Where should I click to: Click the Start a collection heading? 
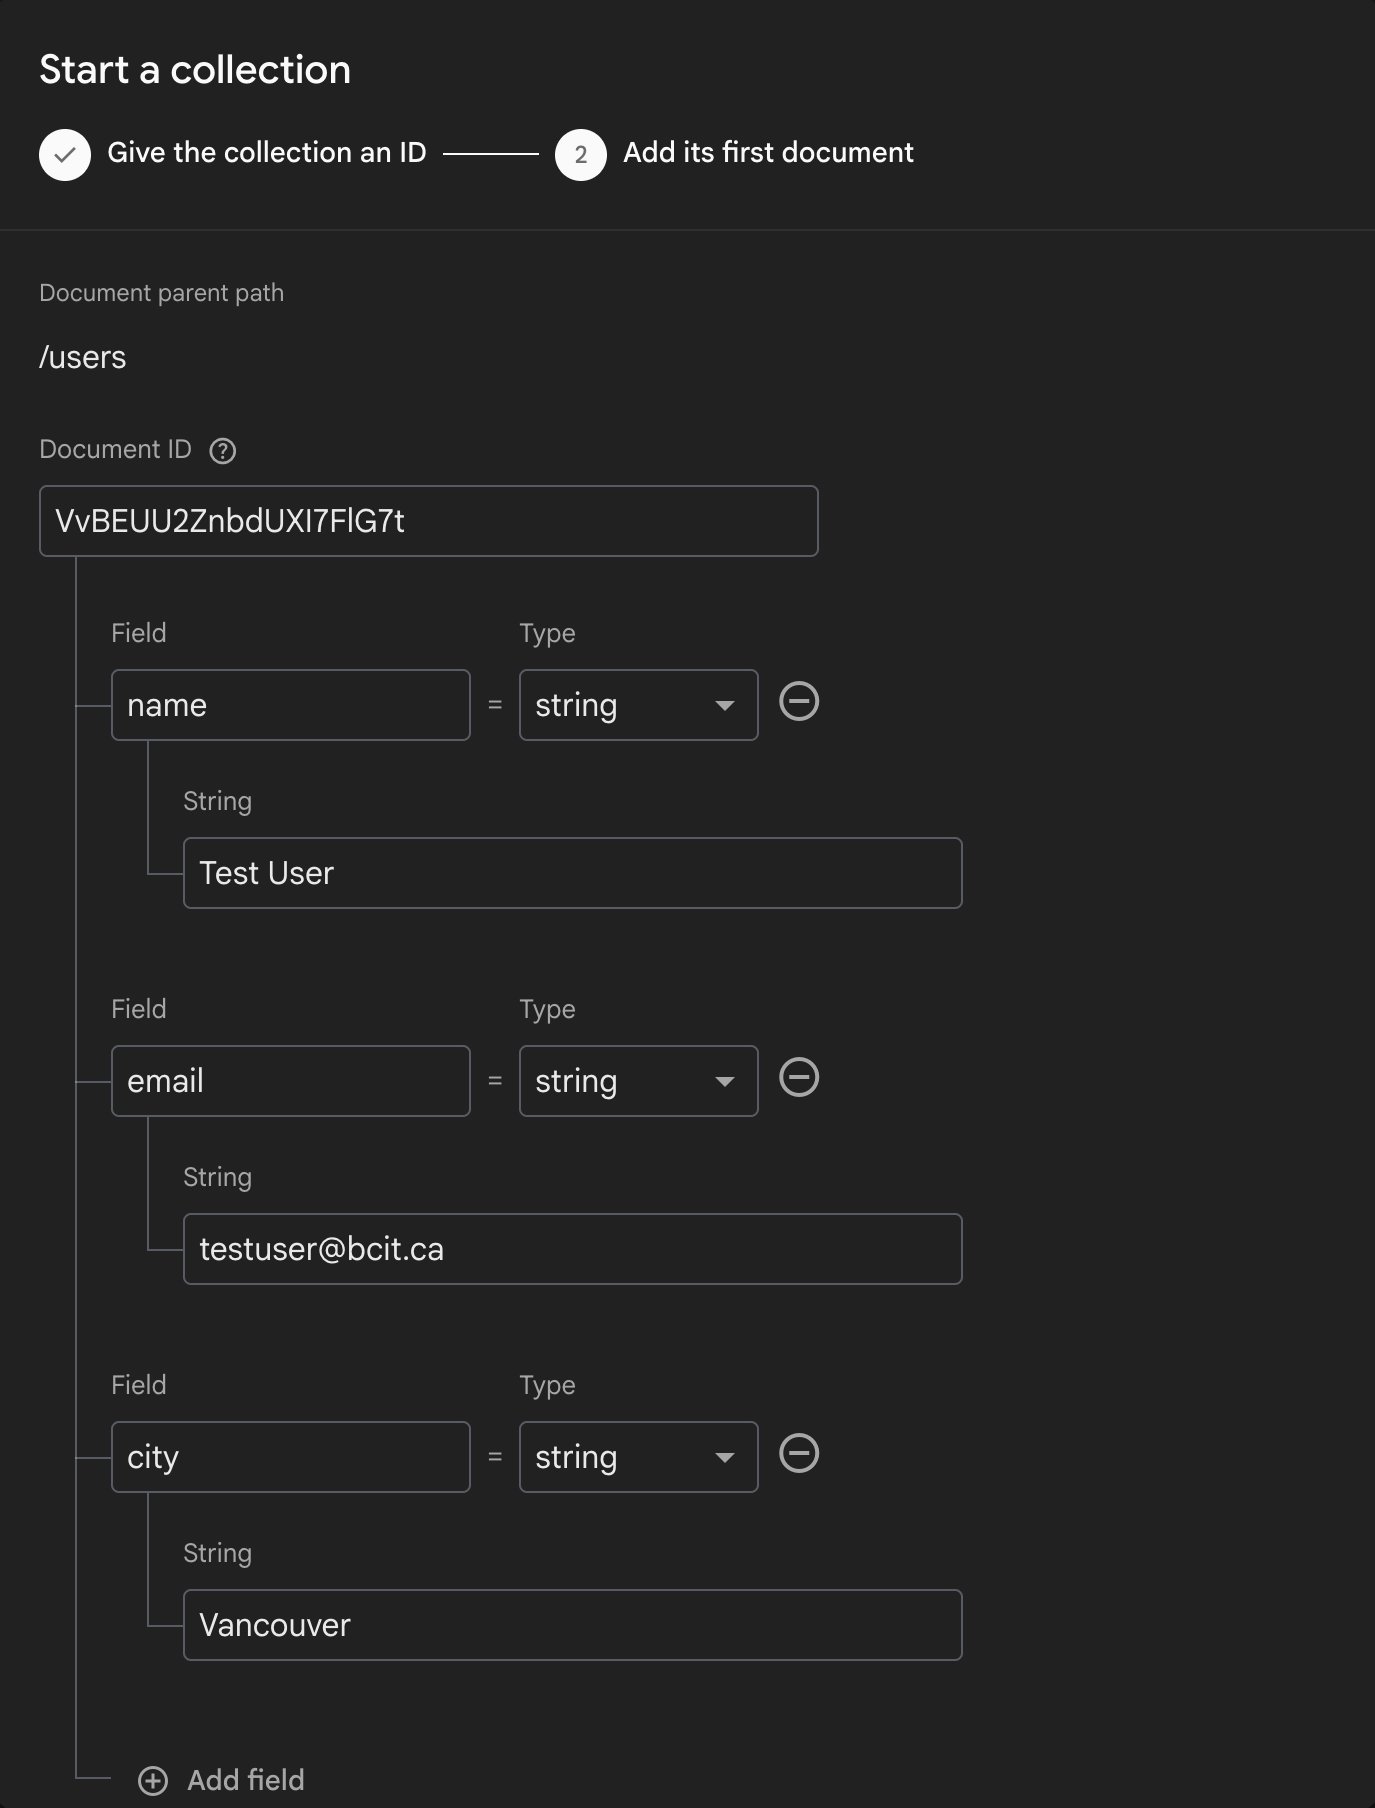coord(195,70)
